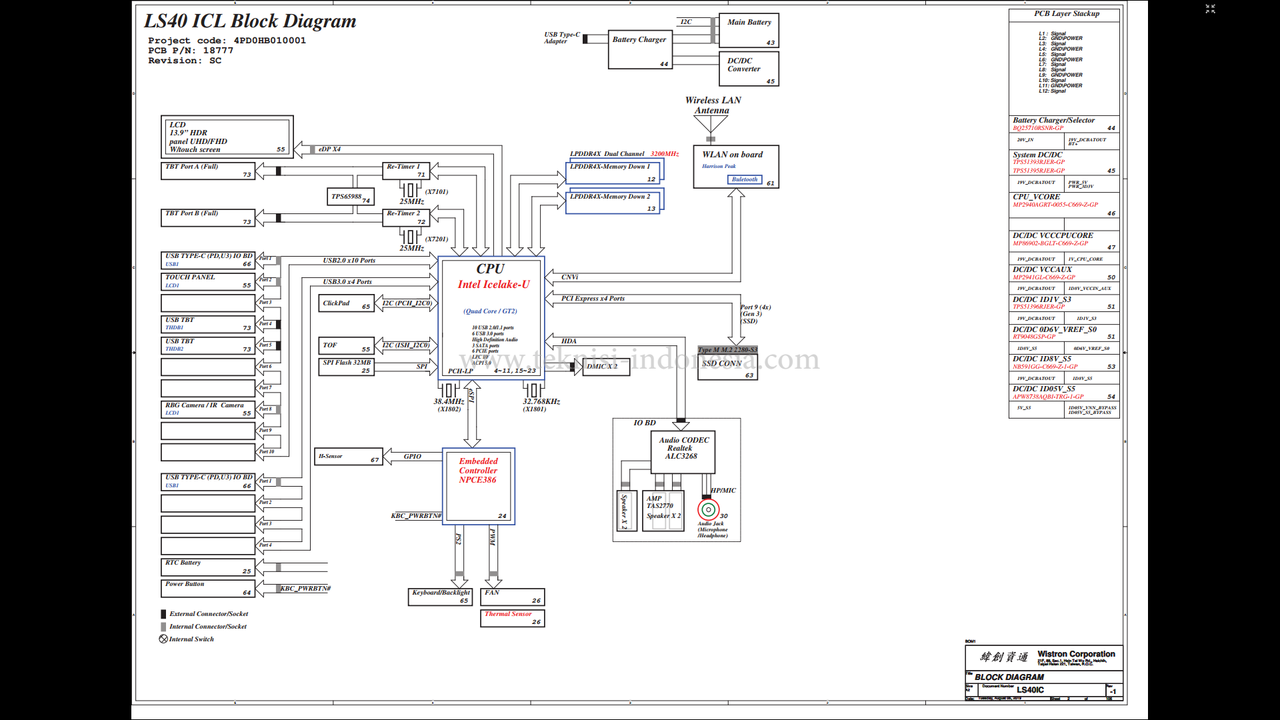The height and width of the screenshot is (720, 1280).
Task: Select the Embedded Controller NPCE386 block
Action: 478,485
